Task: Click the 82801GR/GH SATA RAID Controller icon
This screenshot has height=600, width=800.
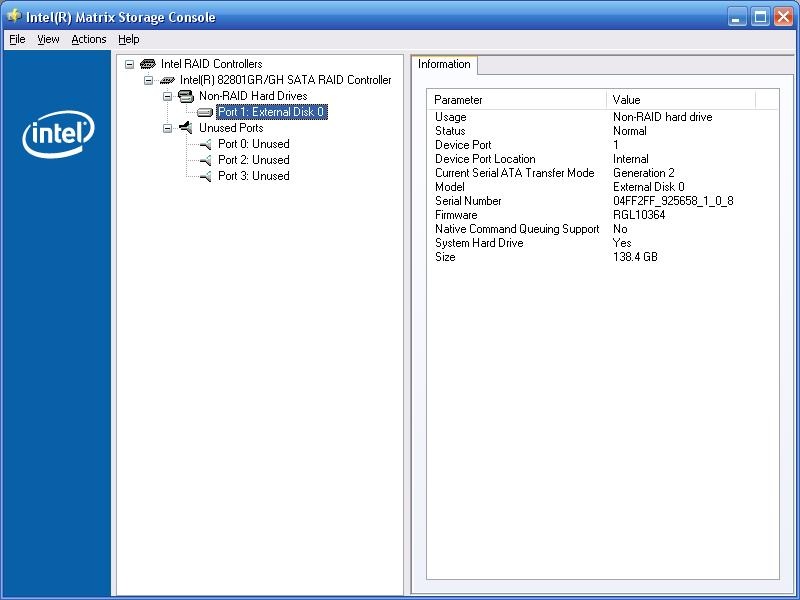Action: tap(166, 80)
